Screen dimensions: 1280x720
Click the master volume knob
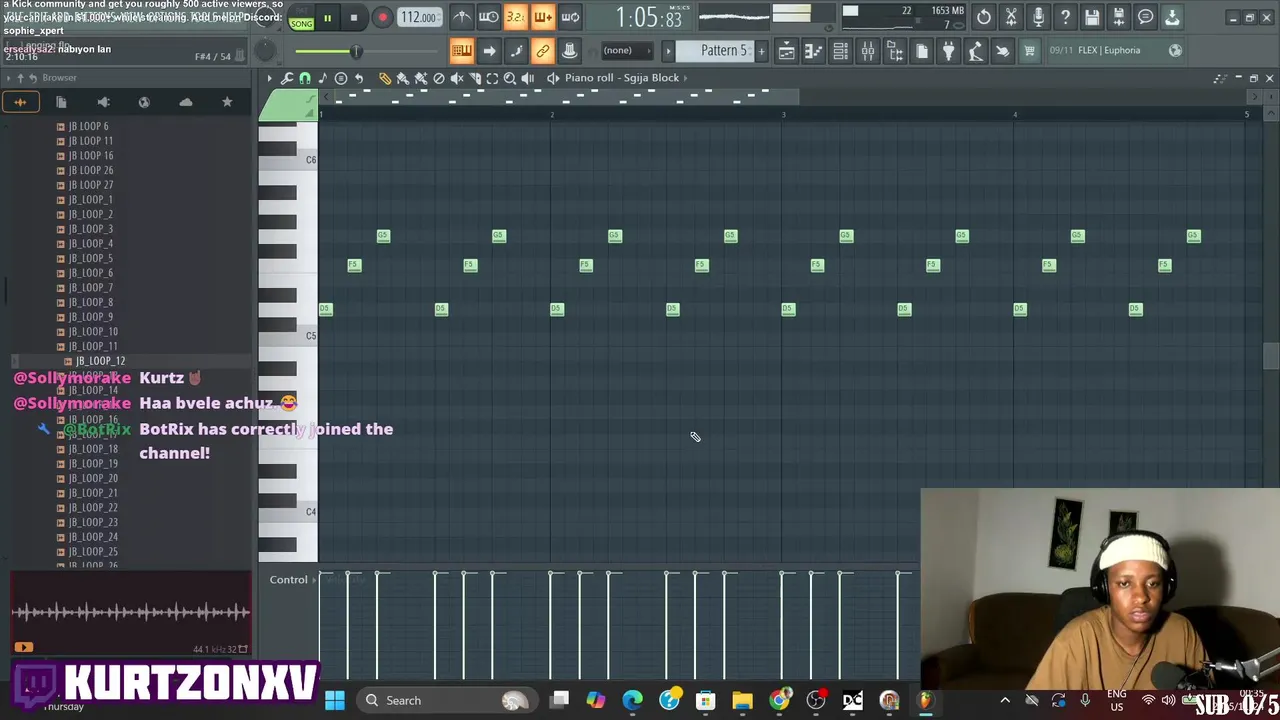point(266,51)
